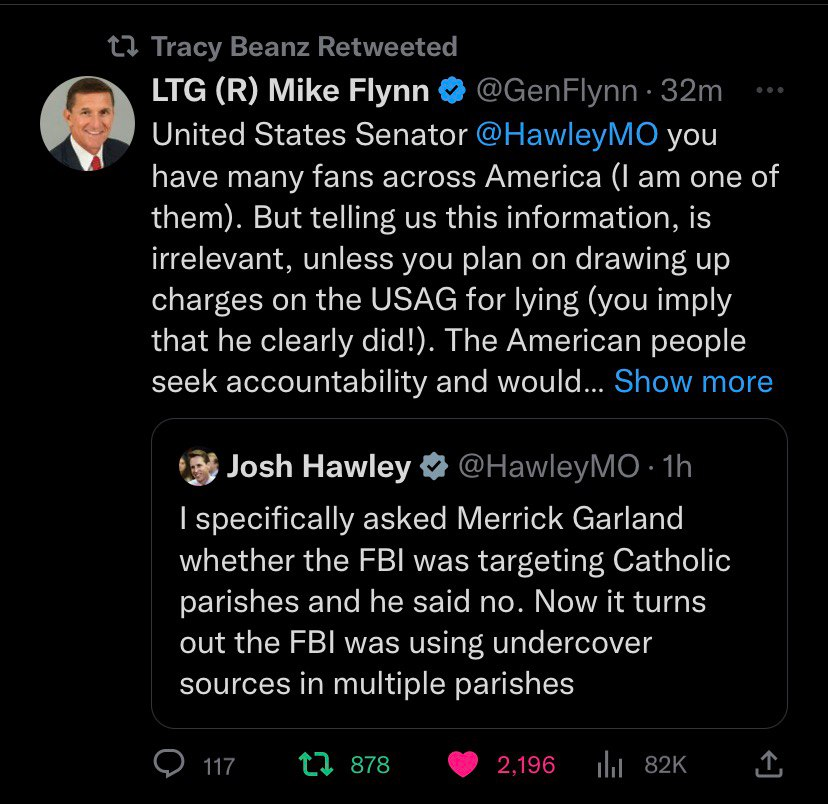The height and width of the screenshot is (804, 828).
Task: Open Mike Flynn's profile picture
Action: [87, 124]
